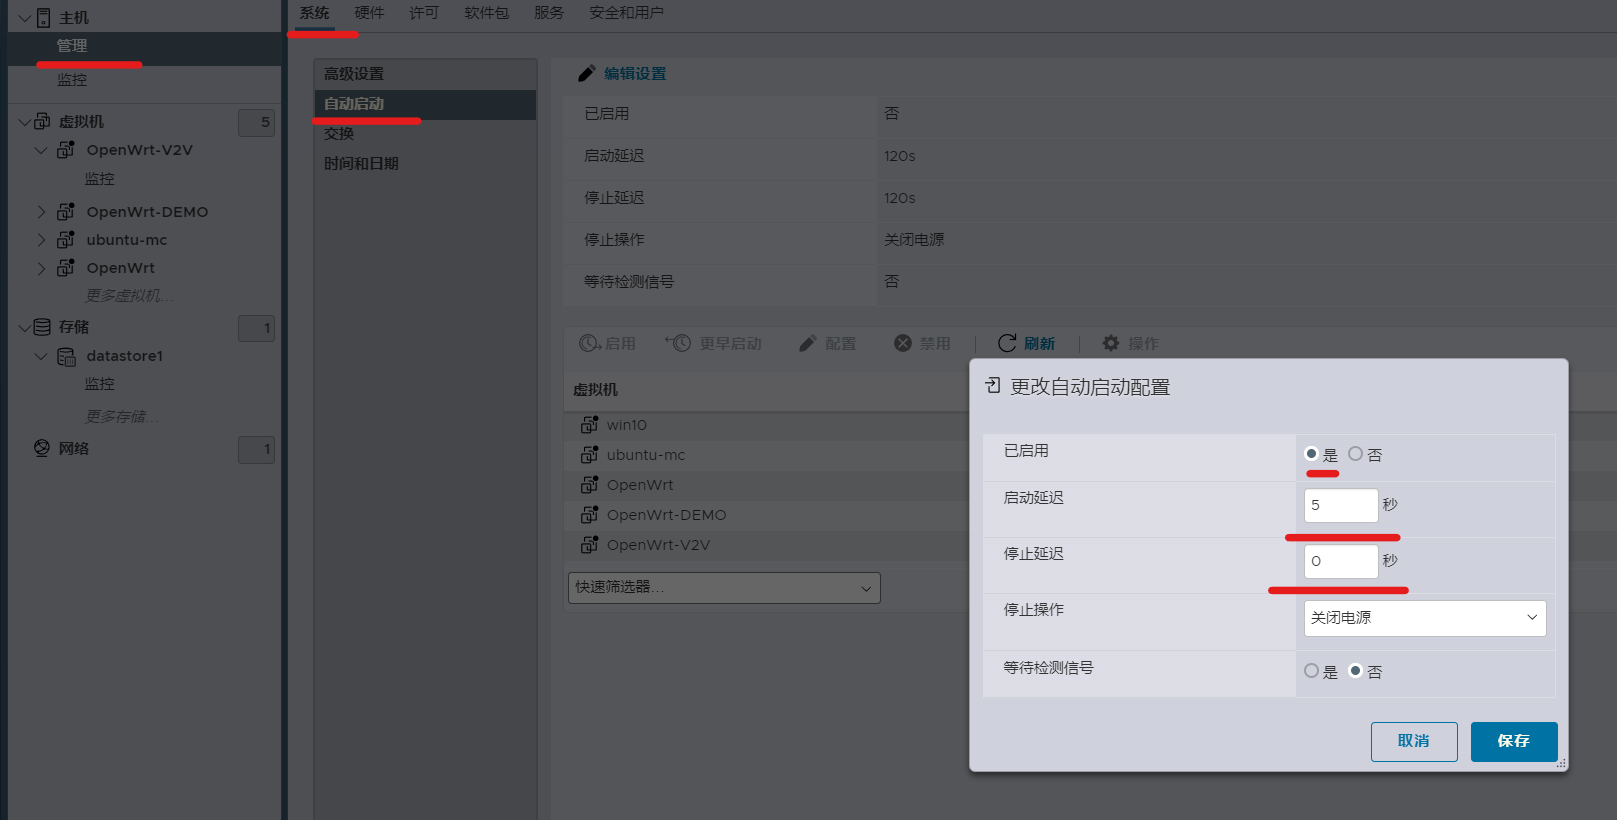Click the 操作 gear icon

(1111, 343)
